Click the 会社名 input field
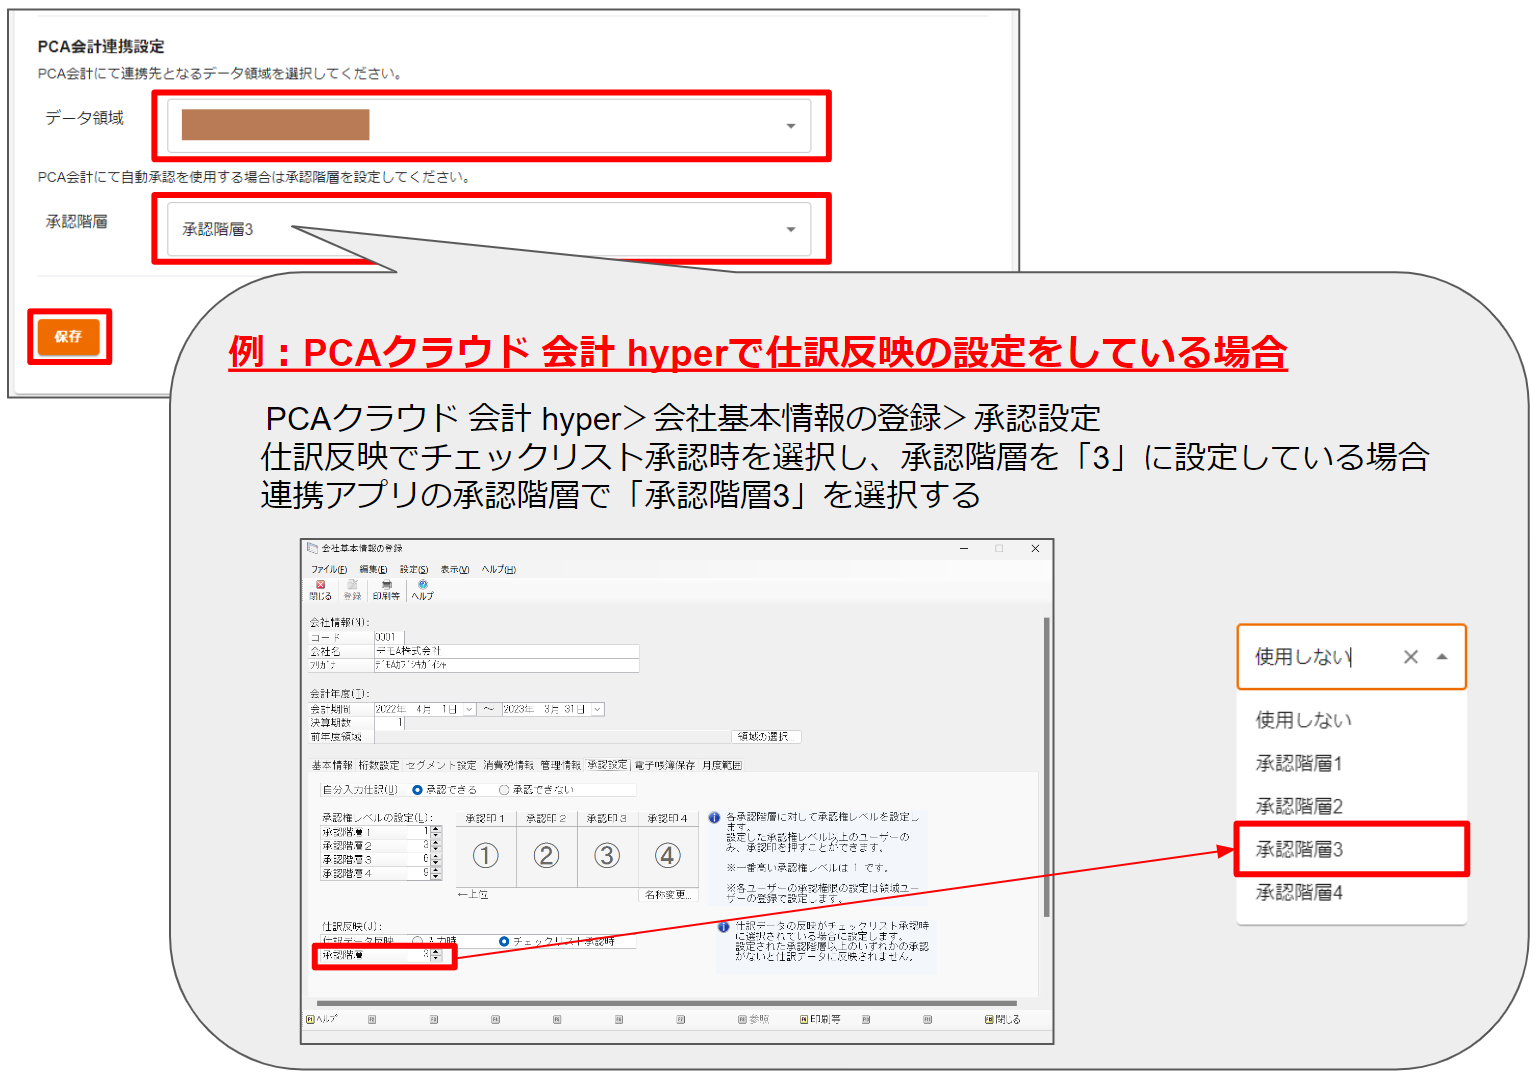Screen dimensions: 1537x1080 506,651
